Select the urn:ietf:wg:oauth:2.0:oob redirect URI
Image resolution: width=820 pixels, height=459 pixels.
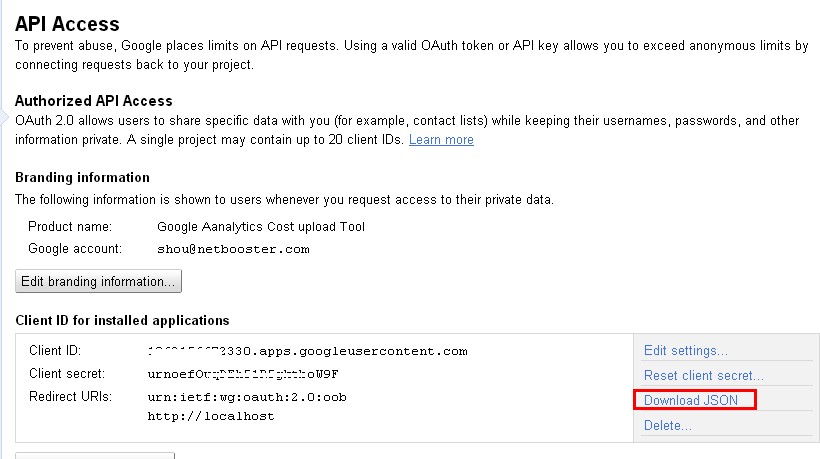coord(247,397)
